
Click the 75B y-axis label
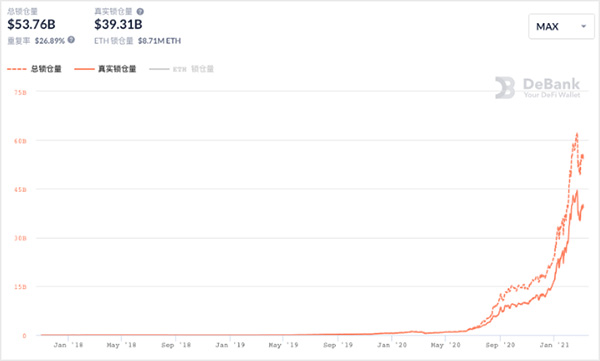[x=20, y=92]
